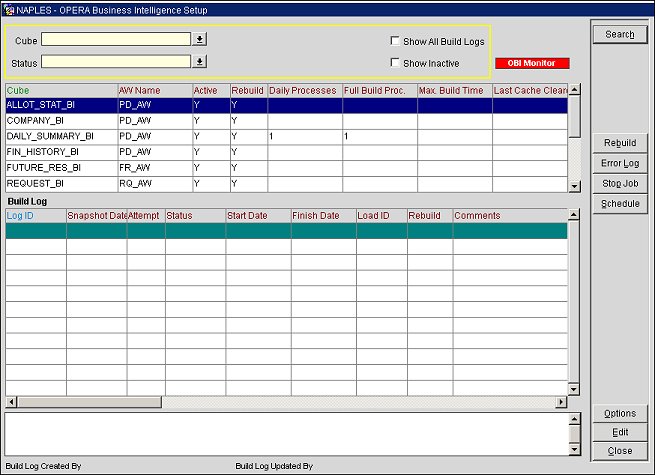Click inside the Cube input field

click(x=115, y=40)
